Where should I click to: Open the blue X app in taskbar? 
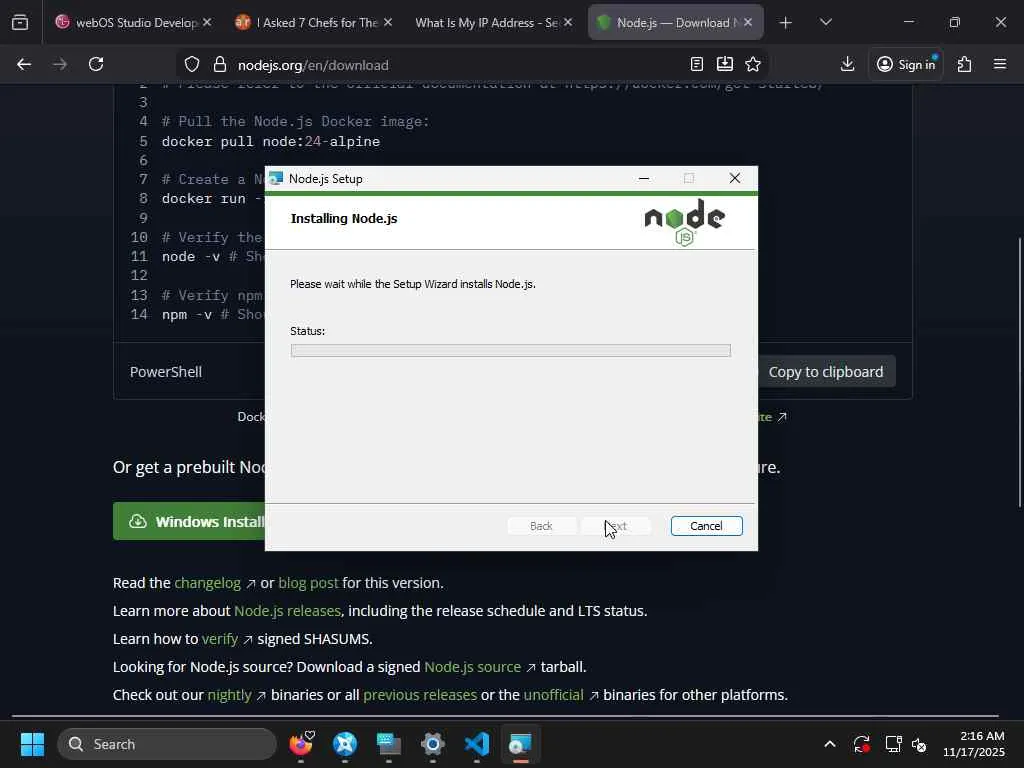pos(345,744)
